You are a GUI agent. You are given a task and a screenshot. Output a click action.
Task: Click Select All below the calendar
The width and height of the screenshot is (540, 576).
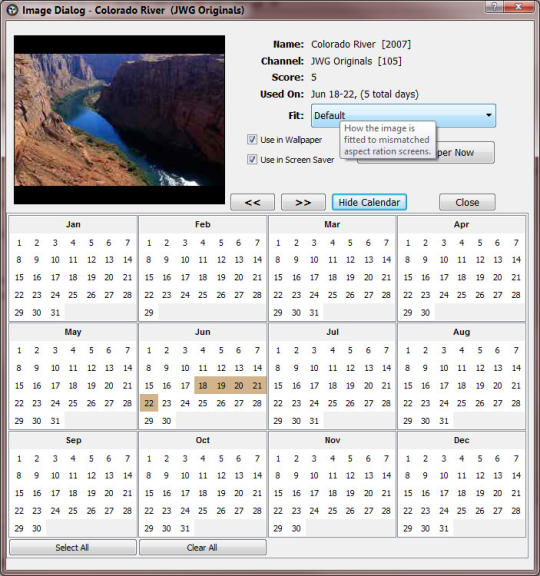click(x=73, y=547)
